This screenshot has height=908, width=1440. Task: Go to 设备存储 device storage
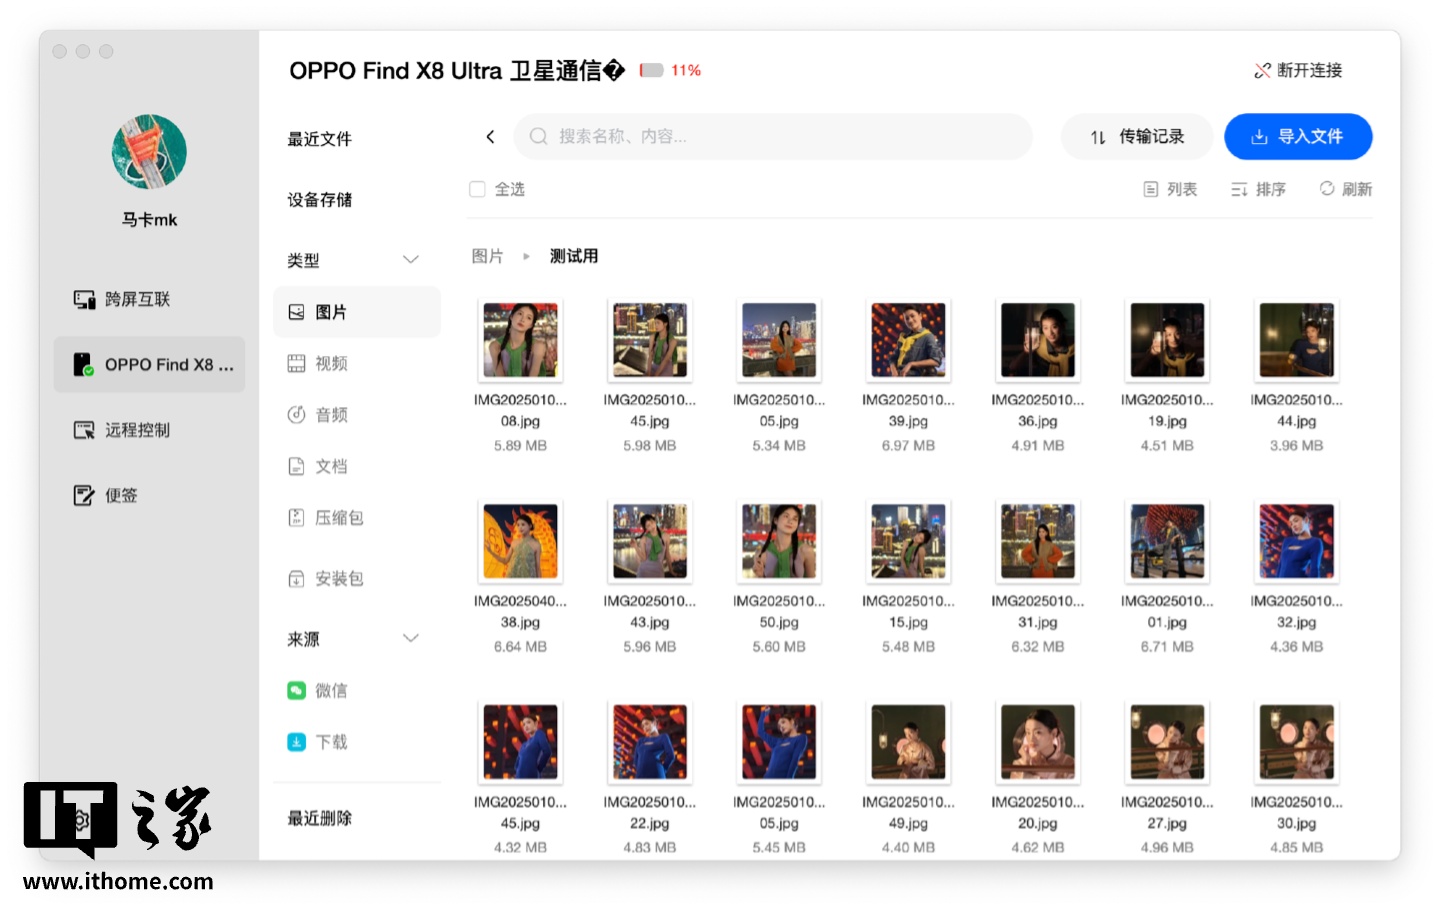(320, 200)
